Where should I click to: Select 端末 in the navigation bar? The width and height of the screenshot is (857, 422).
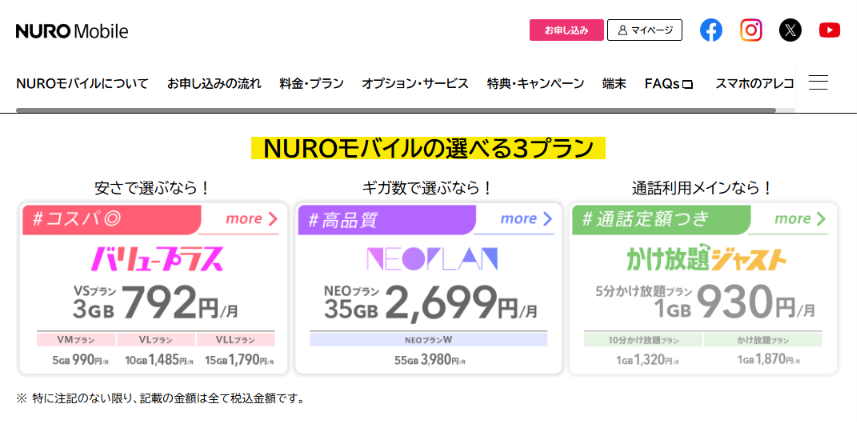click(614, 84)
